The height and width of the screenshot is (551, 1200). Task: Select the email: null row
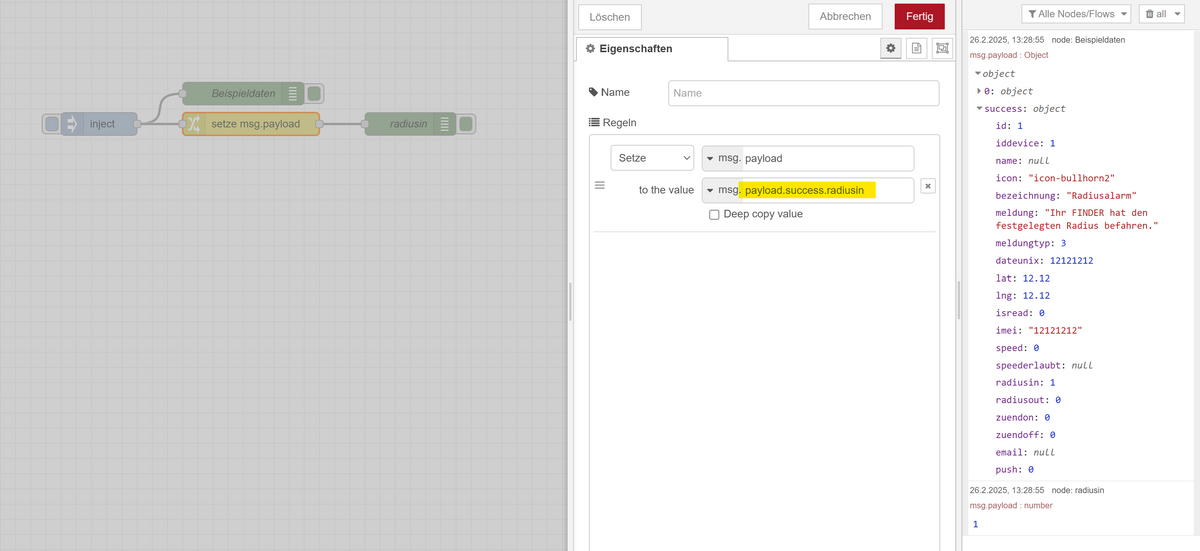click(1025, 452)
